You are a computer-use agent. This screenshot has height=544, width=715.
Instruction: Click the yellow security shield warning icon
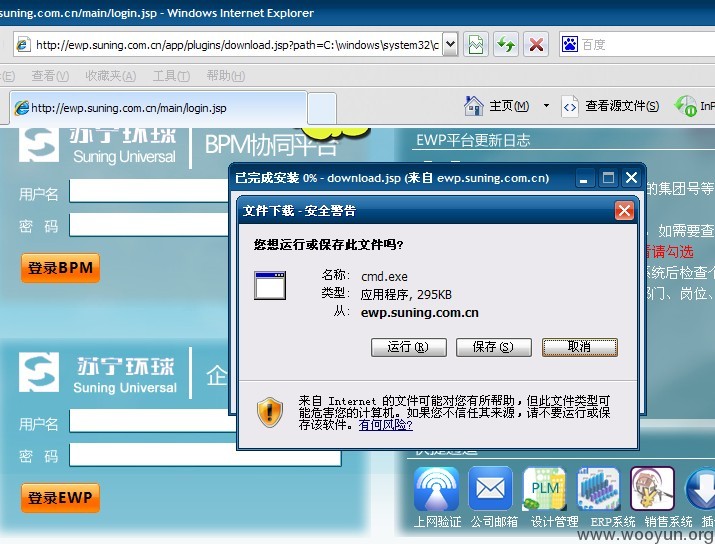coord(270,412)
